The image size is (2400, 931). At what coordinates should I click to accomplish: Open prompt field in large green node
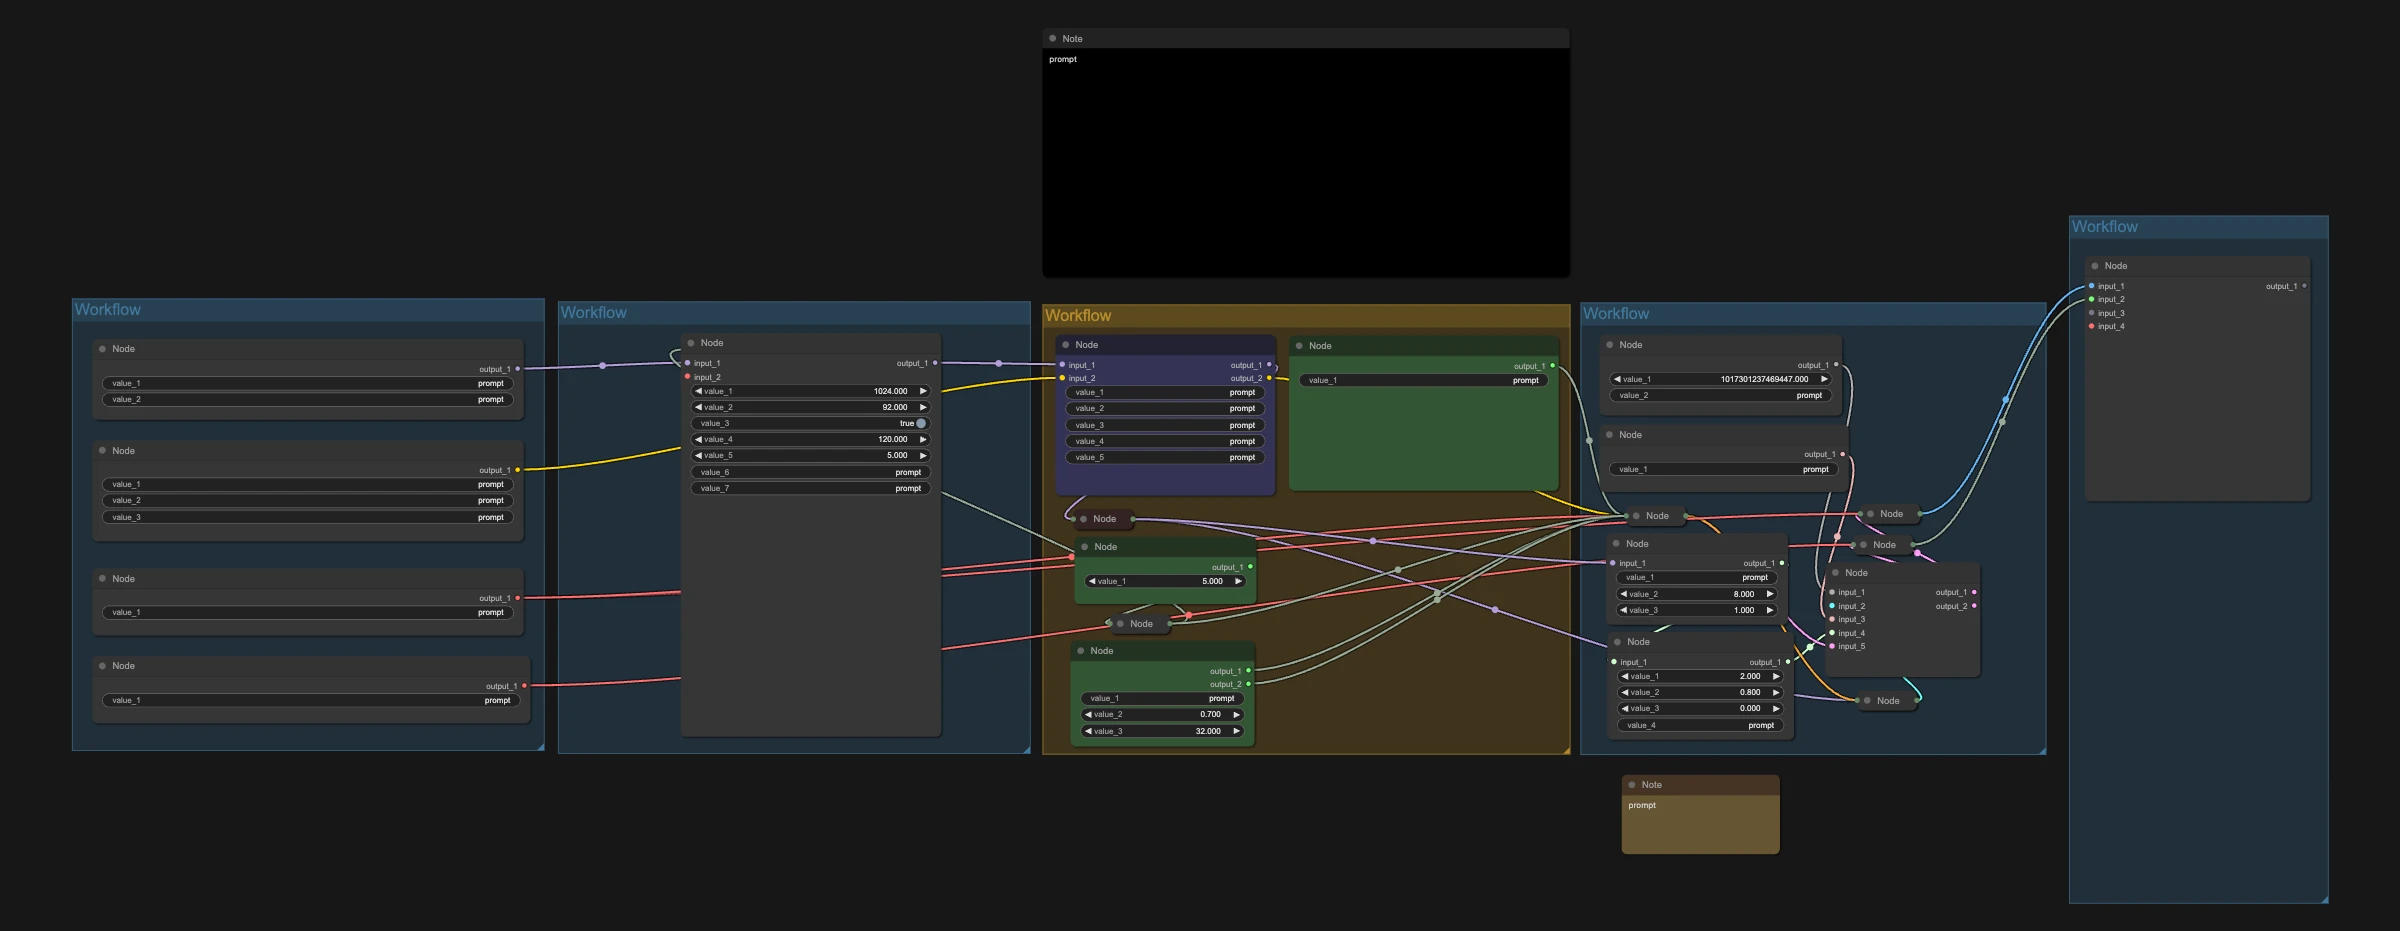1424,380
